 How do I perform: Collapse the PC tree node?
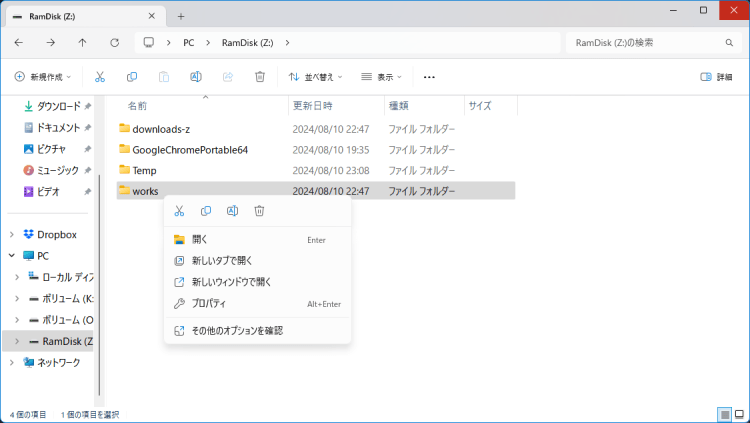click(x=11, y=256)
